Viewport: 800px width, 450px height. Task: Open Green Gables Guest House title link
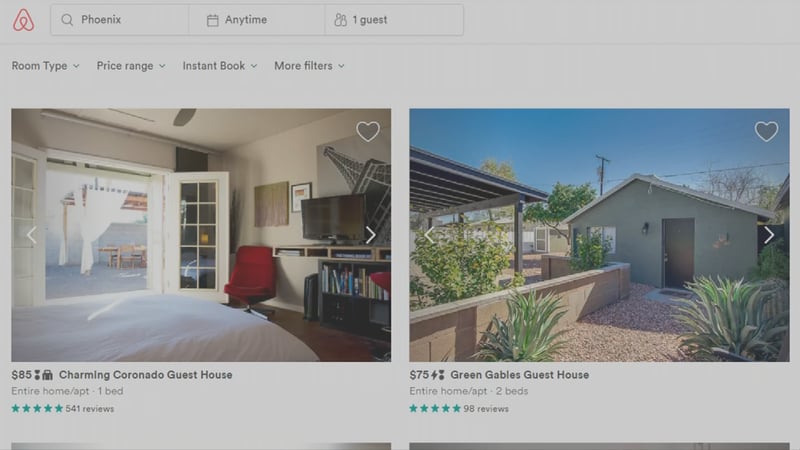coord(519,374)
